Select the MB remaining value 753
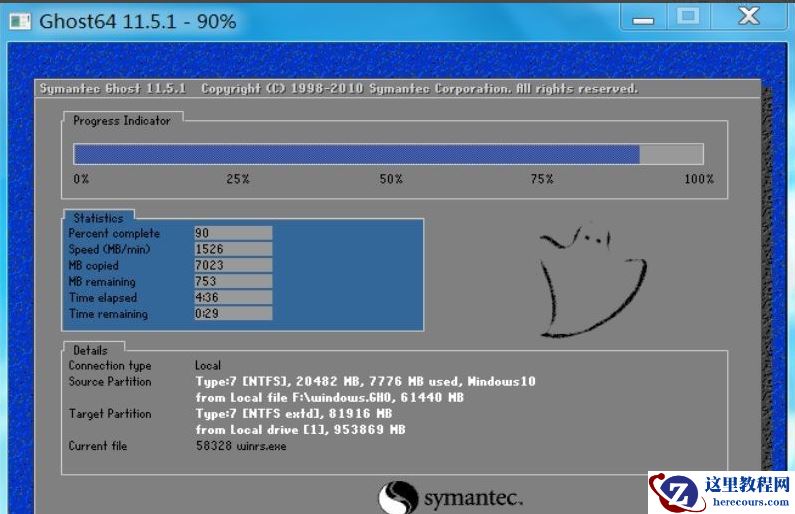795x514 pixels. click(x=233, y=281)
